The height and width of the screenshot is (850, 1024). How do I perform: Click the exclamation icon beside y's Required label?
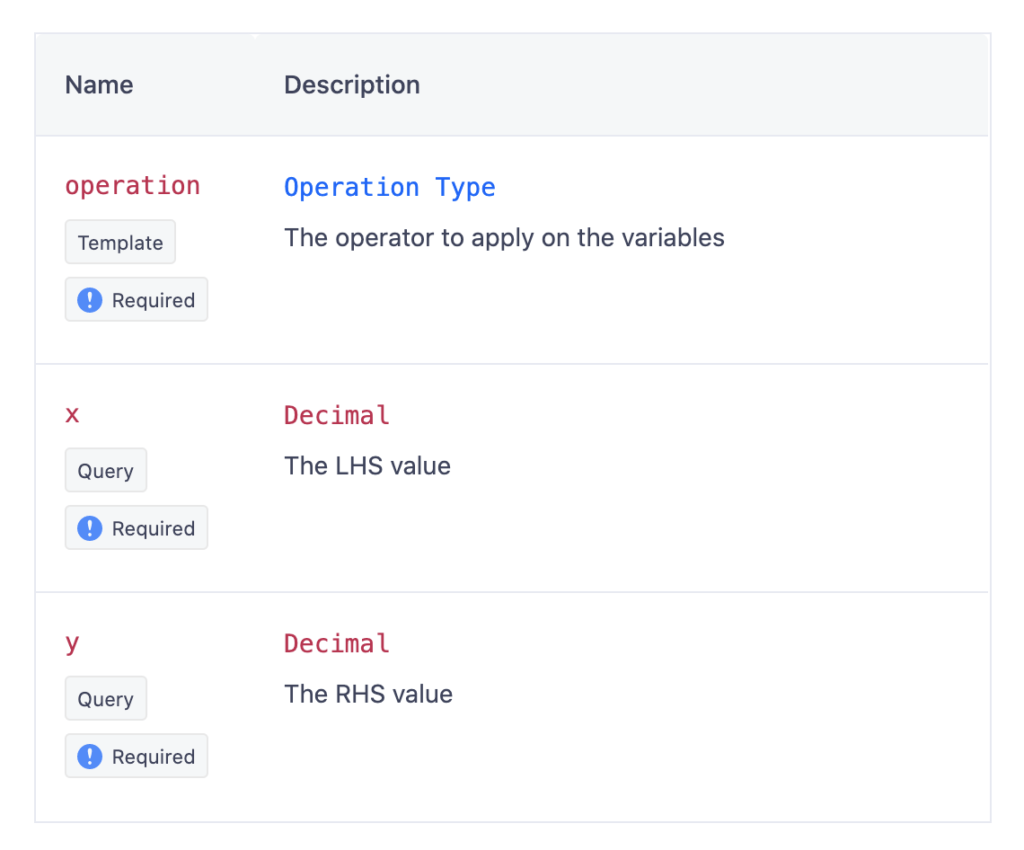(x=89, y=755)
